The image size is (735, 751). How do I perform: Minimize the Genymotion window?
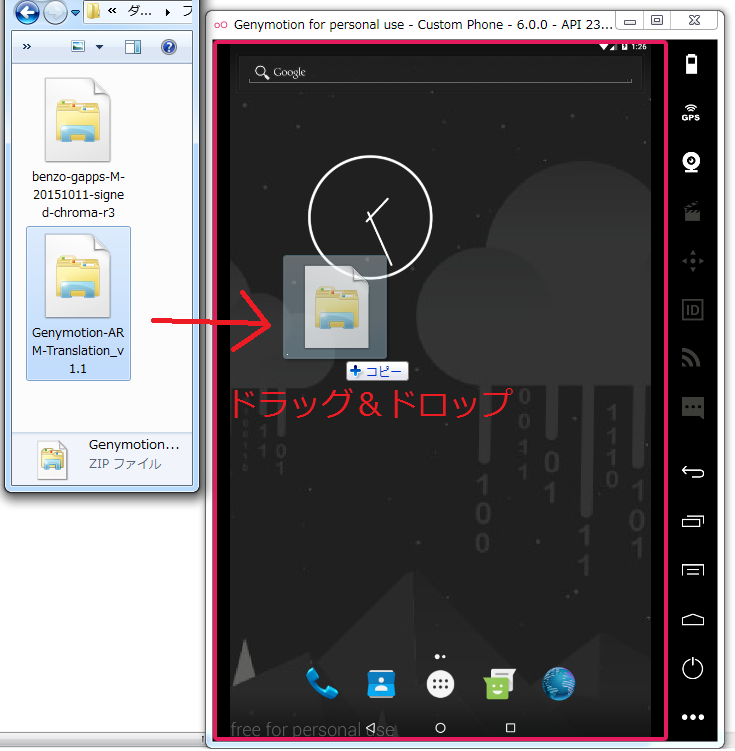point(630,21)
